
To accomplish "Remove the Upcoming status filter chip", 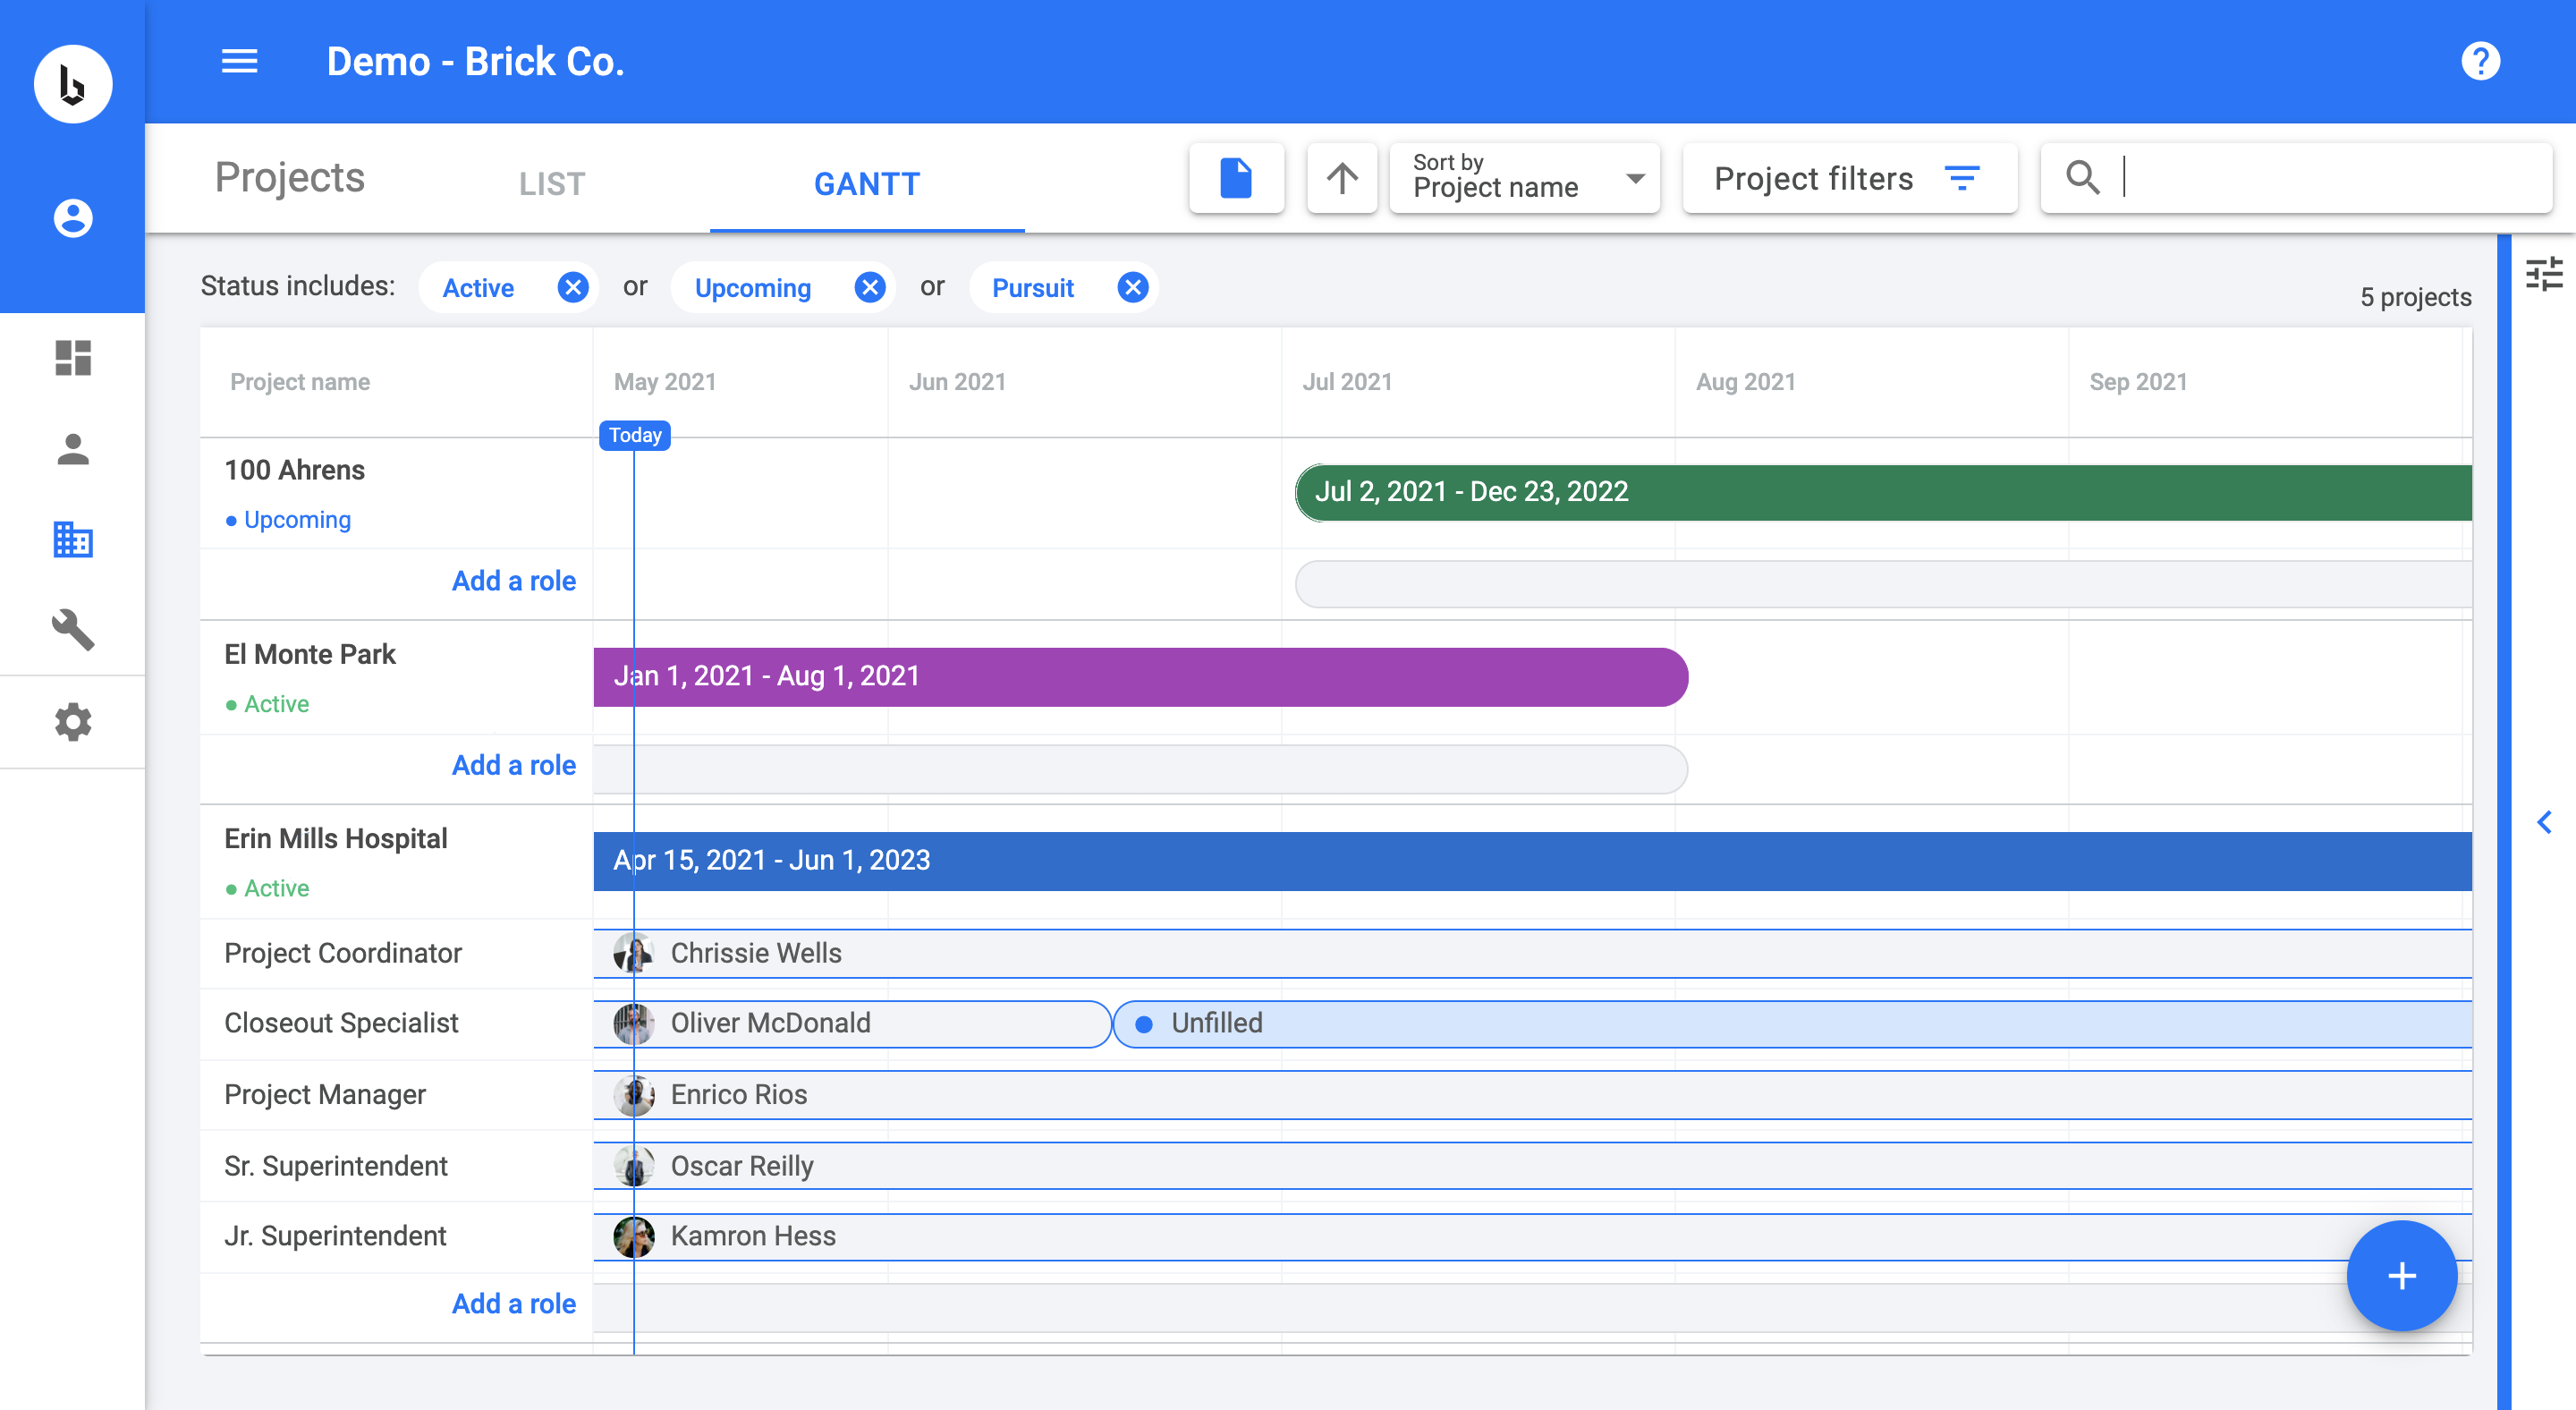I will click(x=870, y=288).
